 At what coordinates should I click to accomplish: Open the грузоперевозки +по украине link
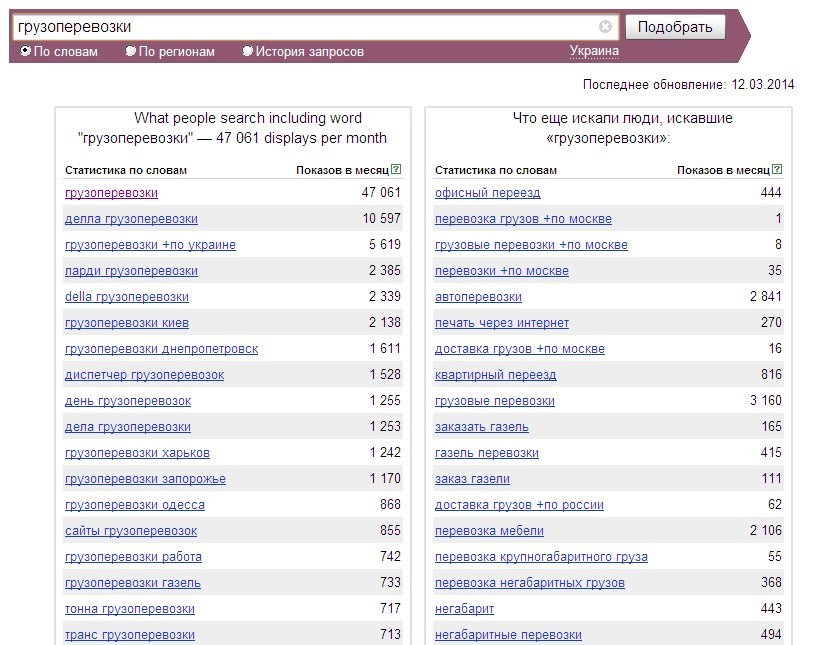(150, 245)
